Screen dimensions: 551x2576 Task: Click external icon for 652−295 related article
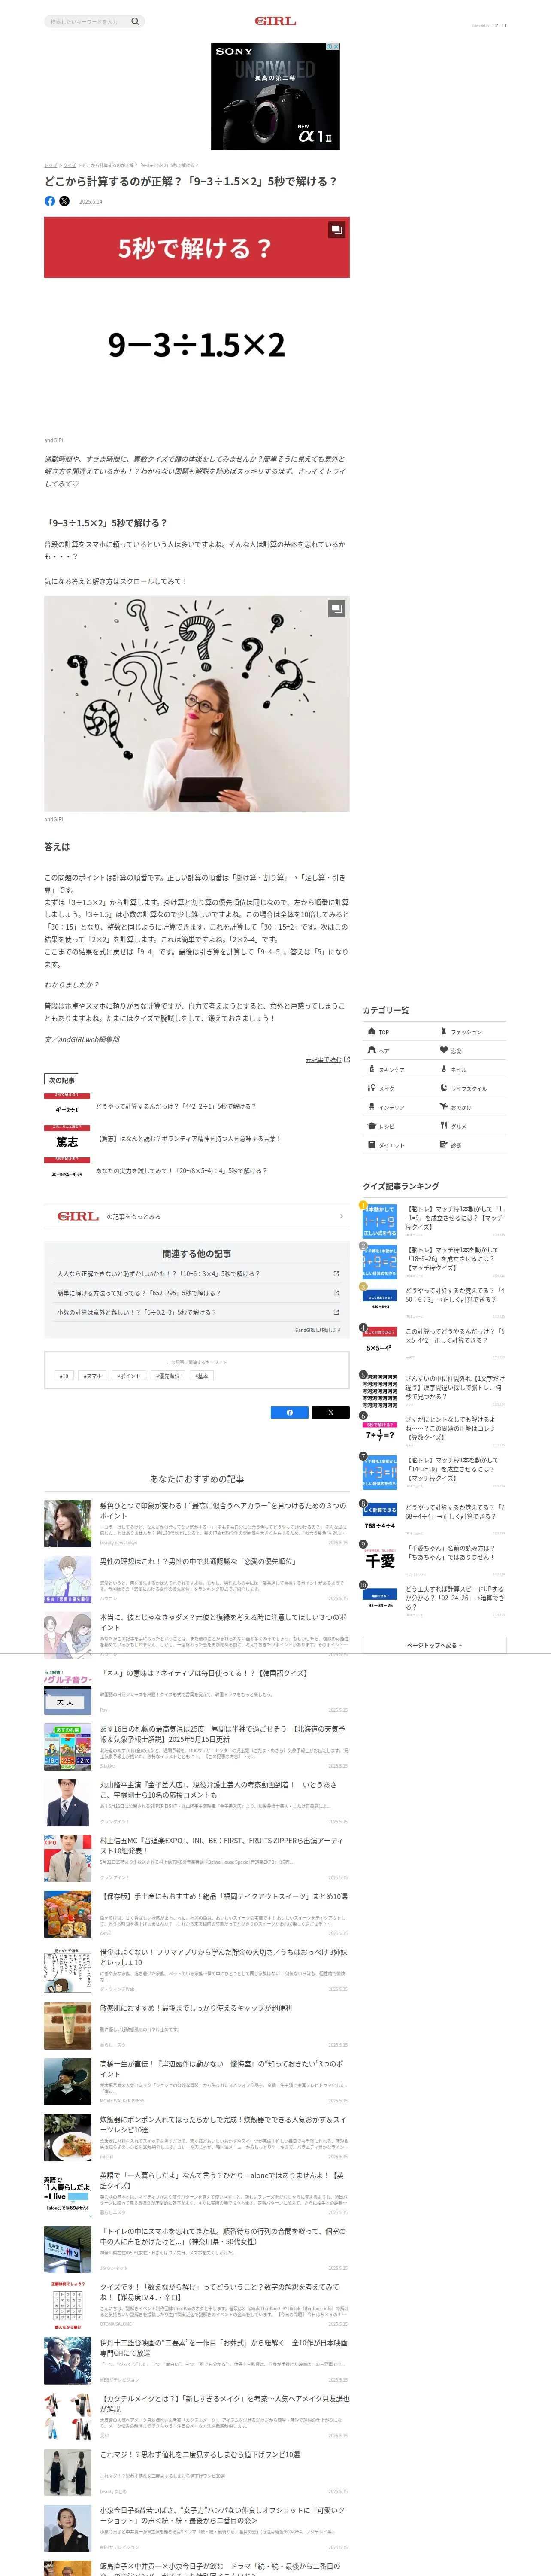(x=336, y=1293)
